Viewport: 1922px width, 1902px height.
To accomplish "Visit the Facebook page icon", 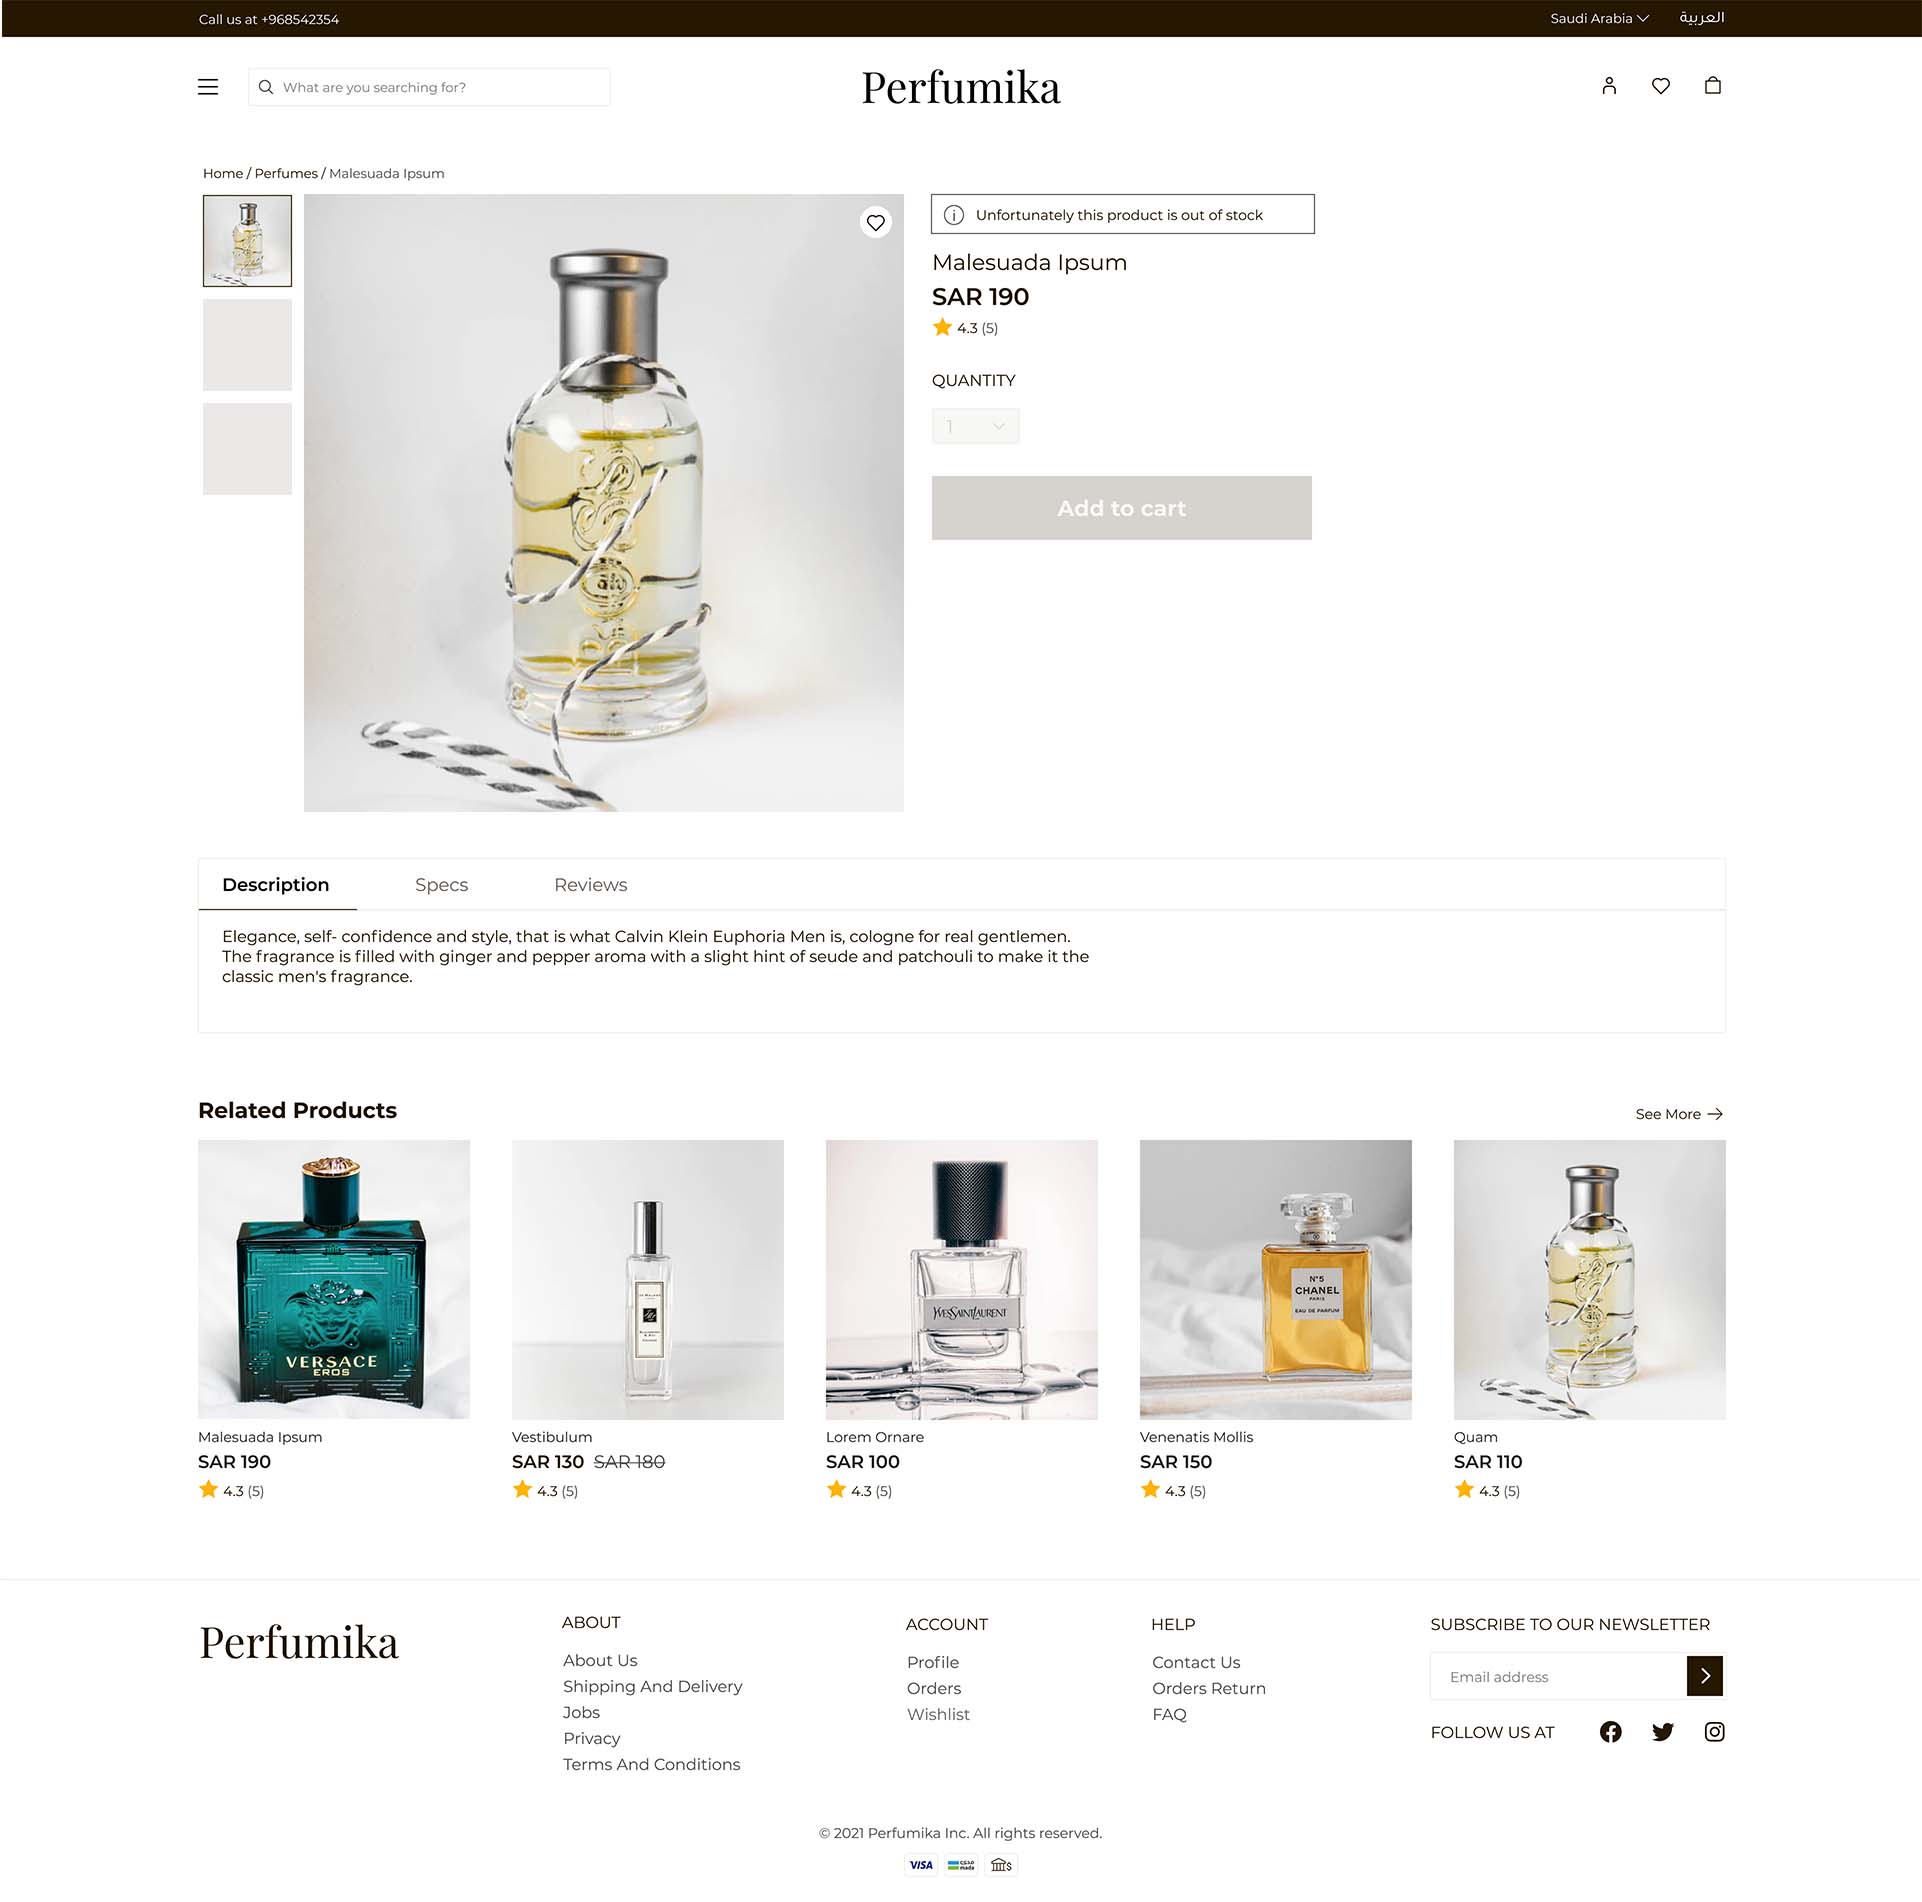I will pos(1611,1732).
